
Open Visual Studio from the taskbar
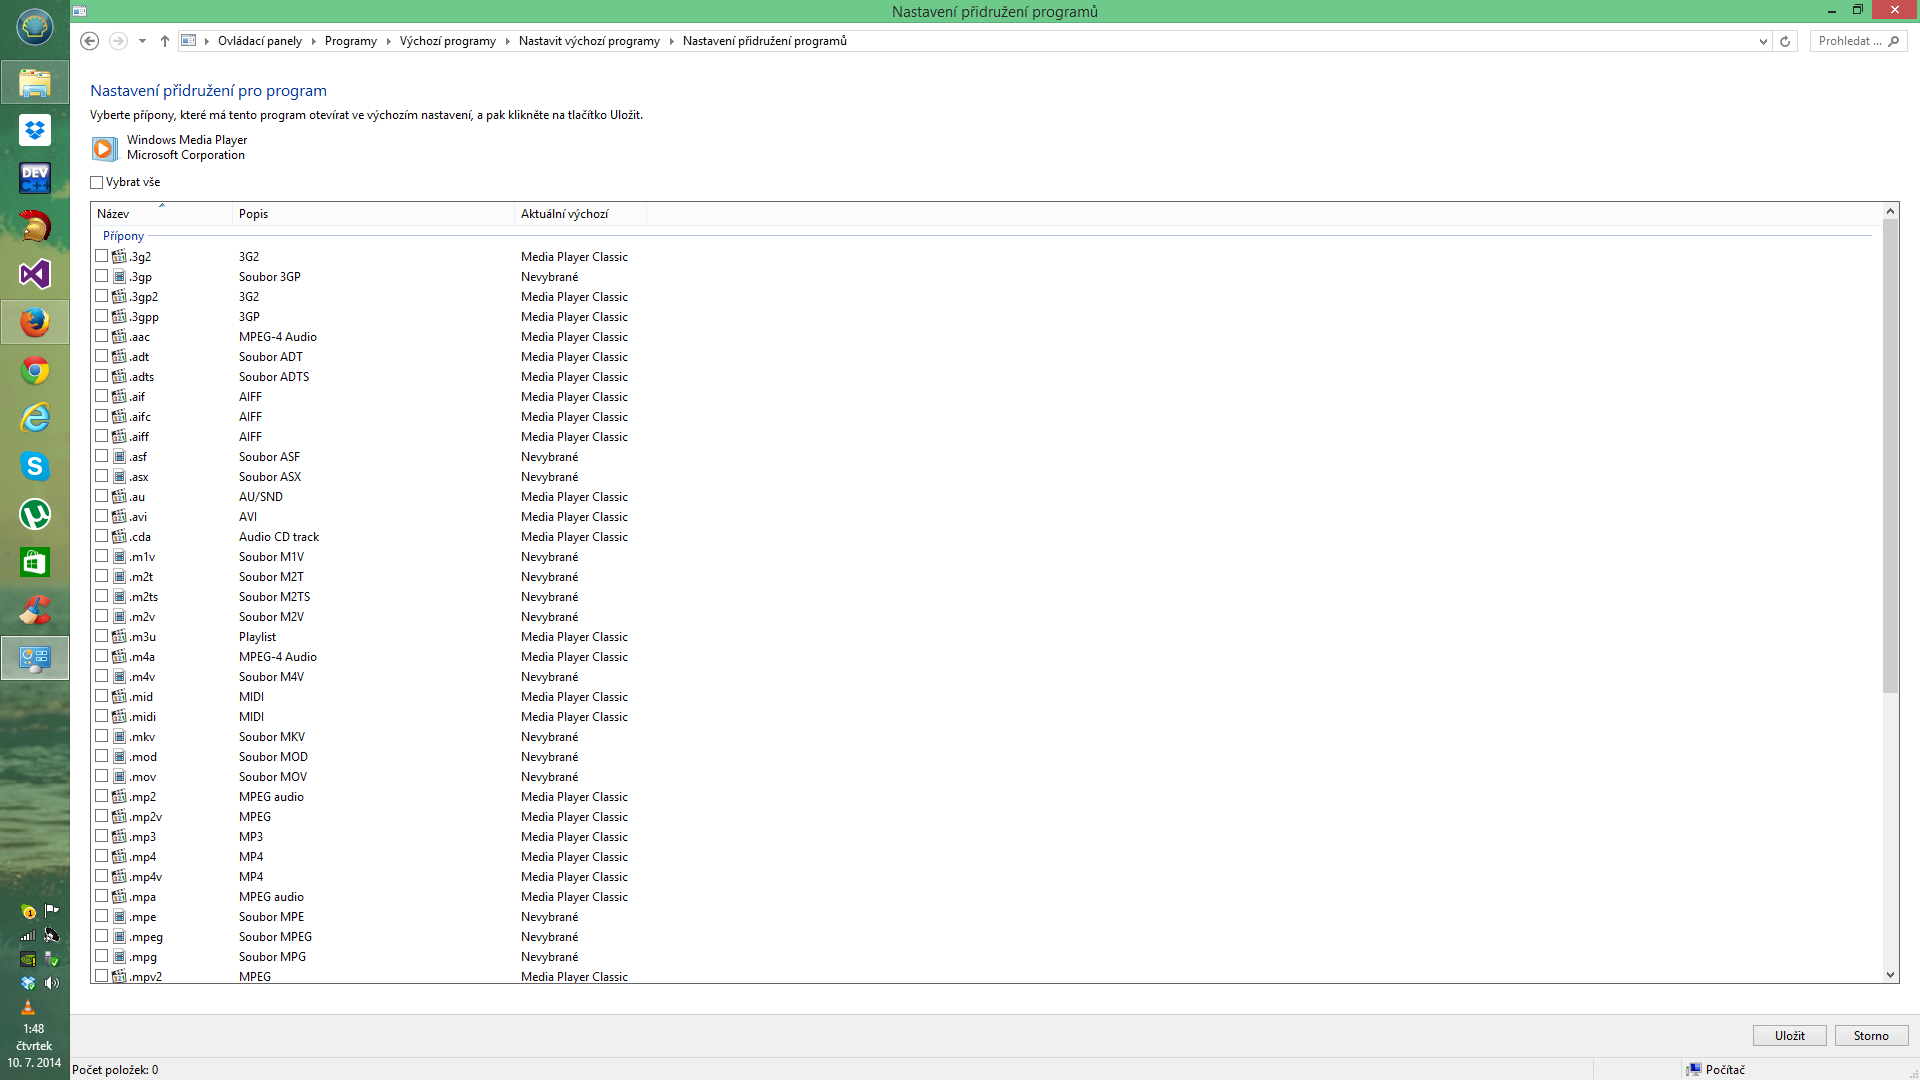[x=35, y=274]
